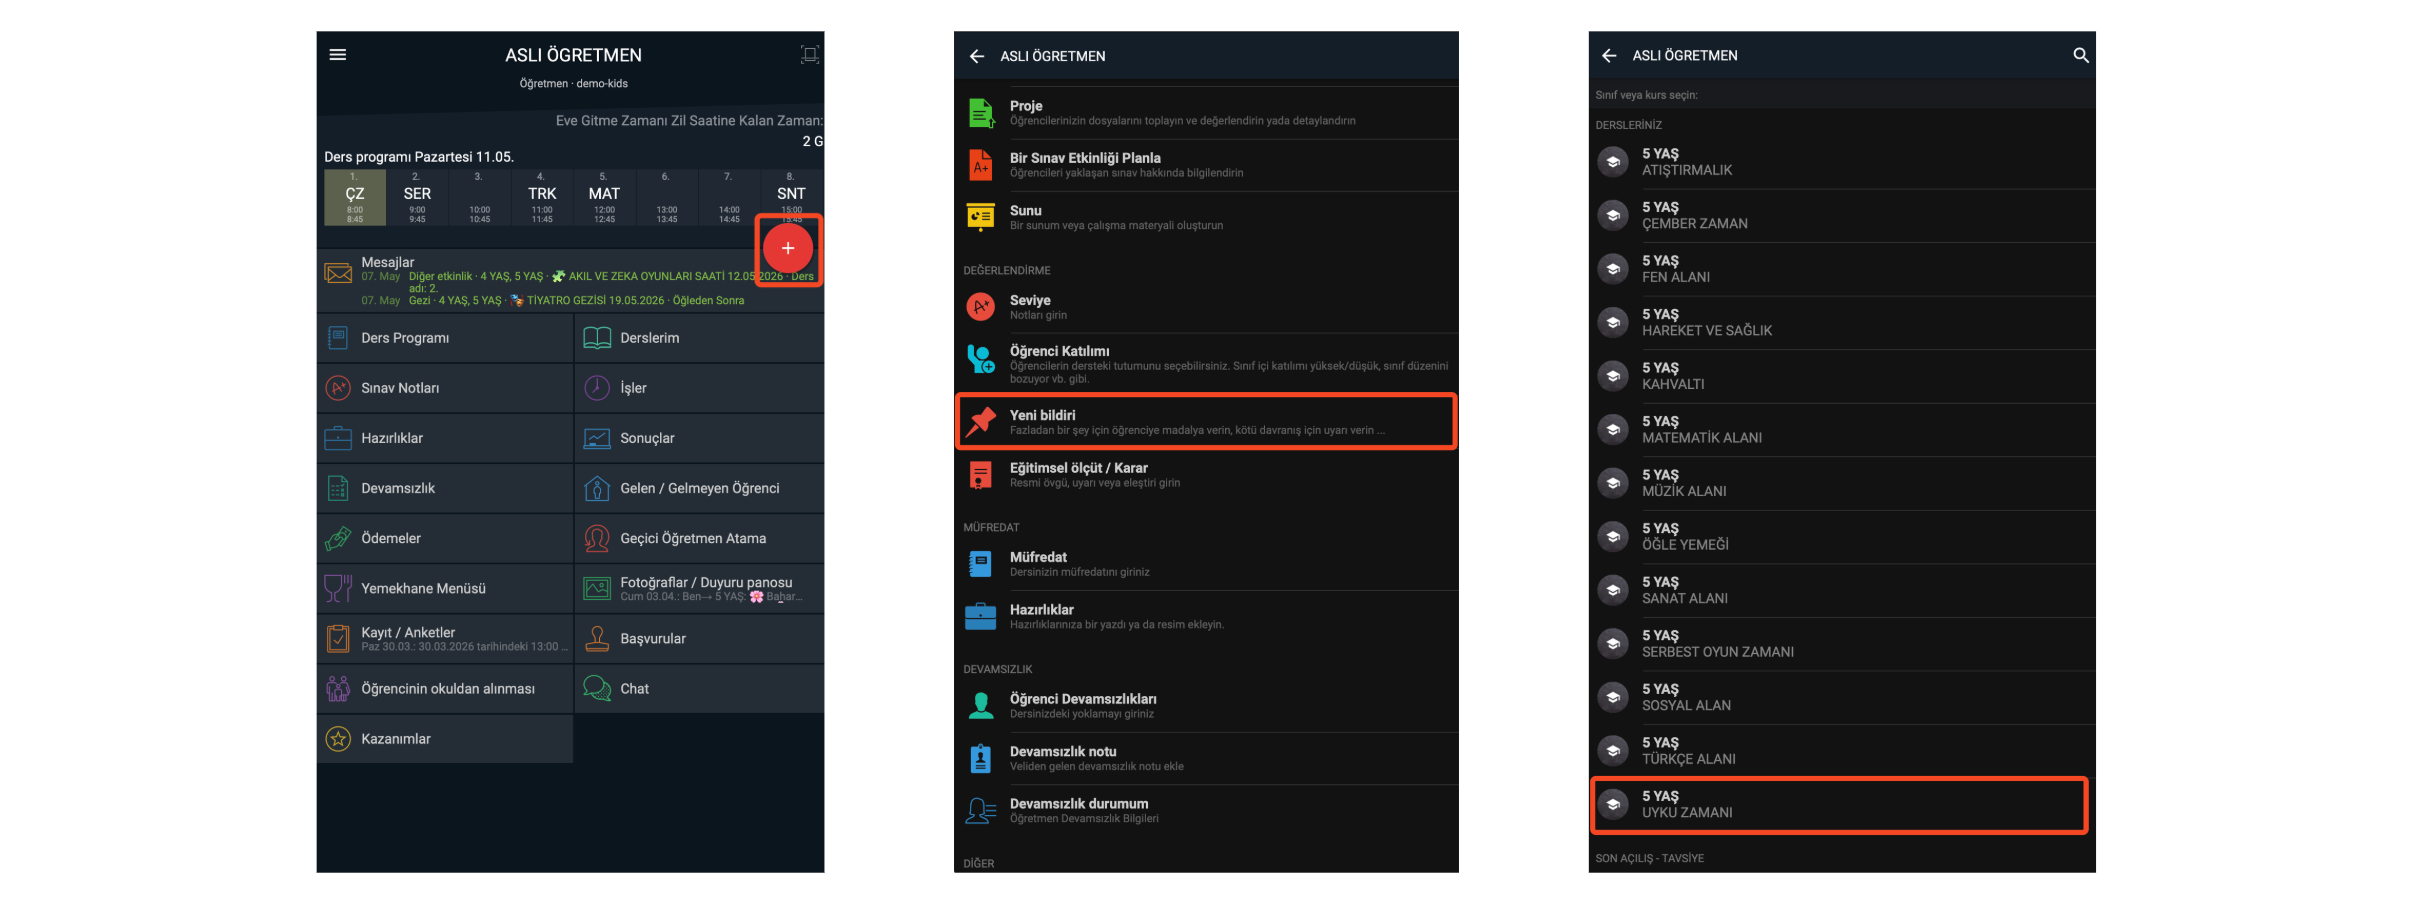Open the hamburger menu in the left screen
Viewport: 2414px width, 906px height.
click(338, 55)
